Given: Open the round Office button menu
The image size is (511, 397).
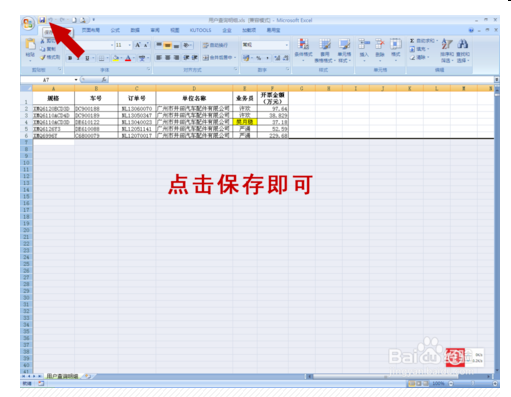Looking at the screenshot, I should (x=28, y=23).
